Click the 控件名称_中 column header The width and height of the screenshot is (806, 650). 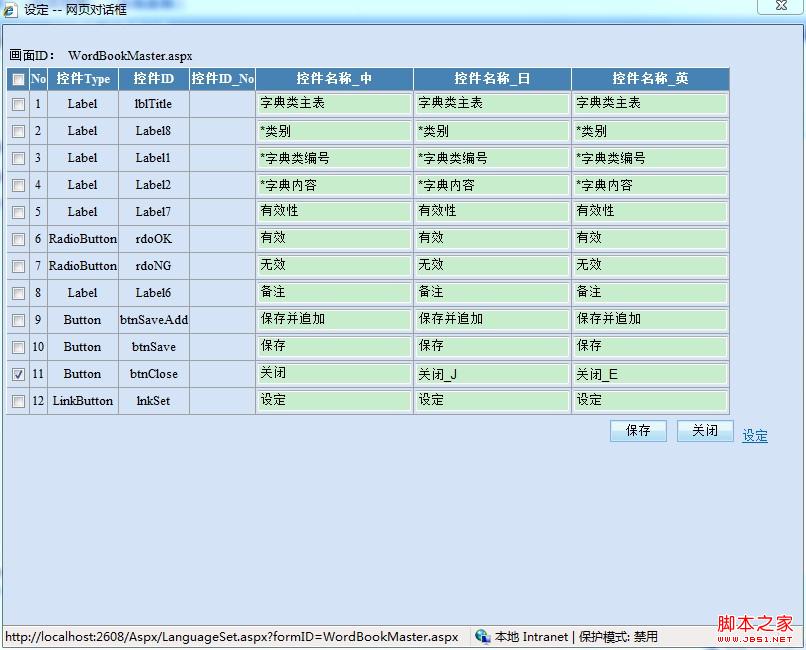[334, 79]
